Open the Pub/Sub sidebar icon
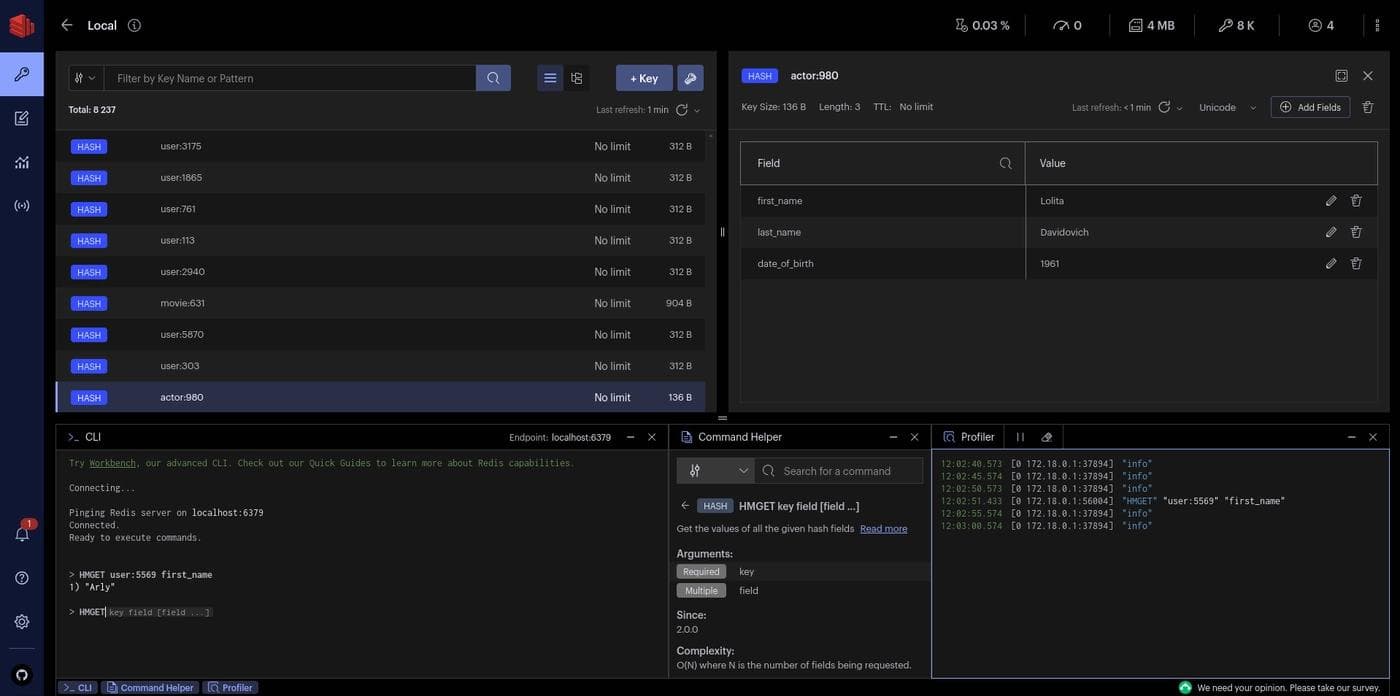The image size is (1400, 696). coord(21,205)
